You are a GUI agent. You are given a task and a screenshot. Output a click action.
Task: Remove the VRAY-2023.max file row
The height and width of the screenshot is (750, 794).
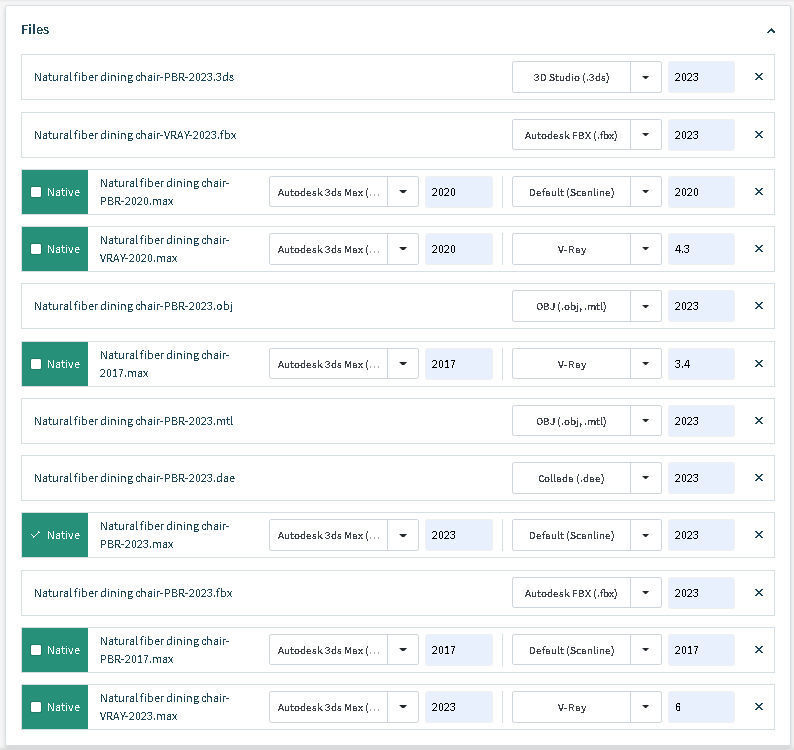tap(758, 707)
